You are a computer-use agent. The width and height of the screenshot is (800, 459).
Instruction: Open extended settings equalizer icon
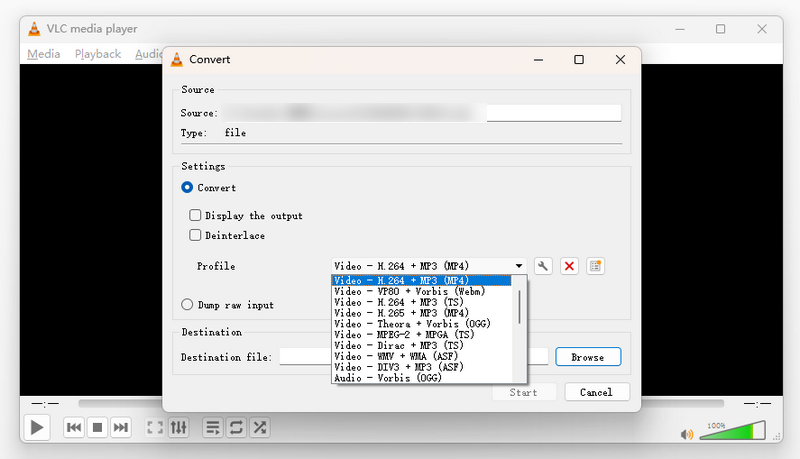[179, 427]
